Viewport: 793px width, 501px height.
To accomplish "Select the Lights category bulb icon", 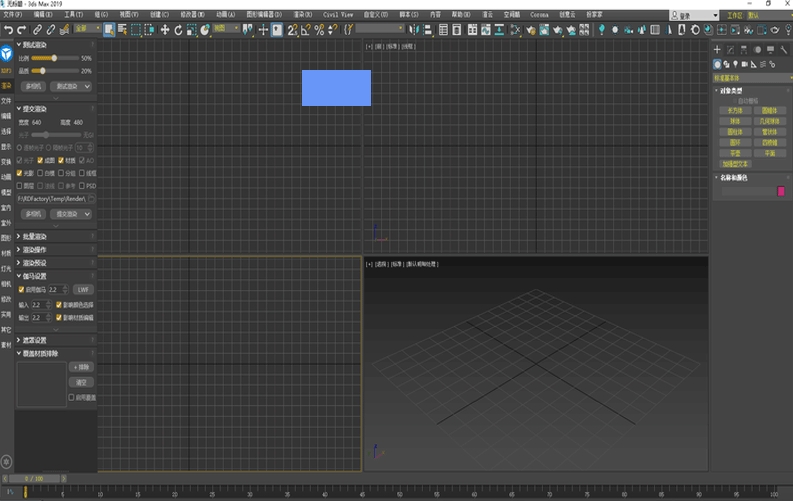I will click(736, 64).
